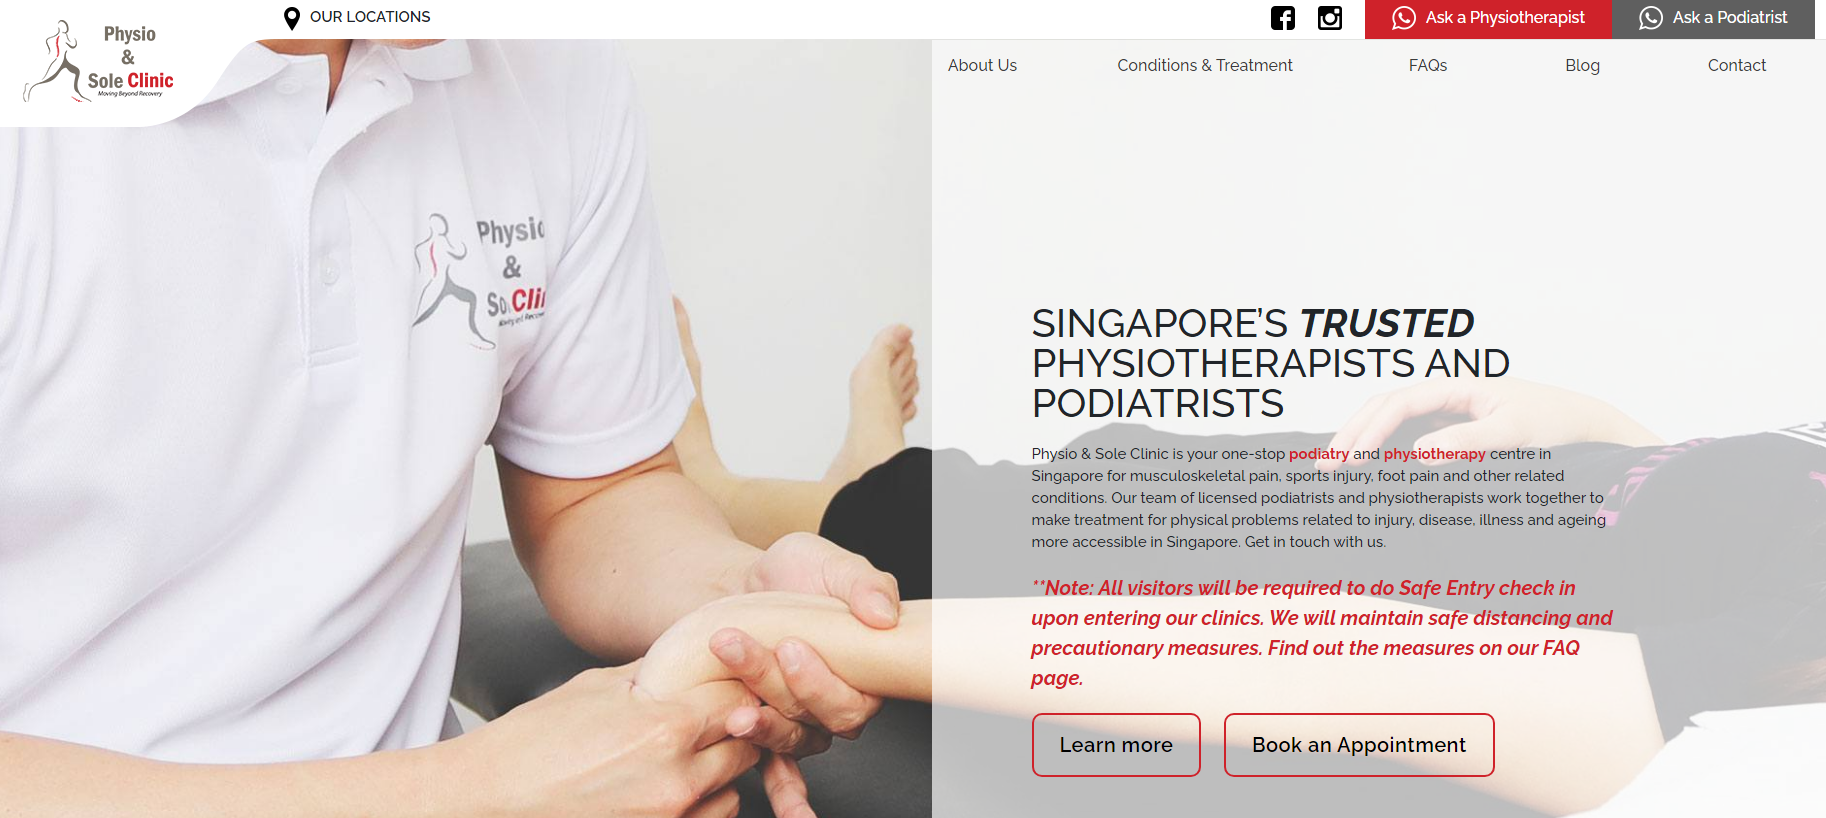The width and height of the screenshot is (1826, 818).
Task: Click WhatsApp icon beside Ask a Podiatrist
Action: point(1651,18)
